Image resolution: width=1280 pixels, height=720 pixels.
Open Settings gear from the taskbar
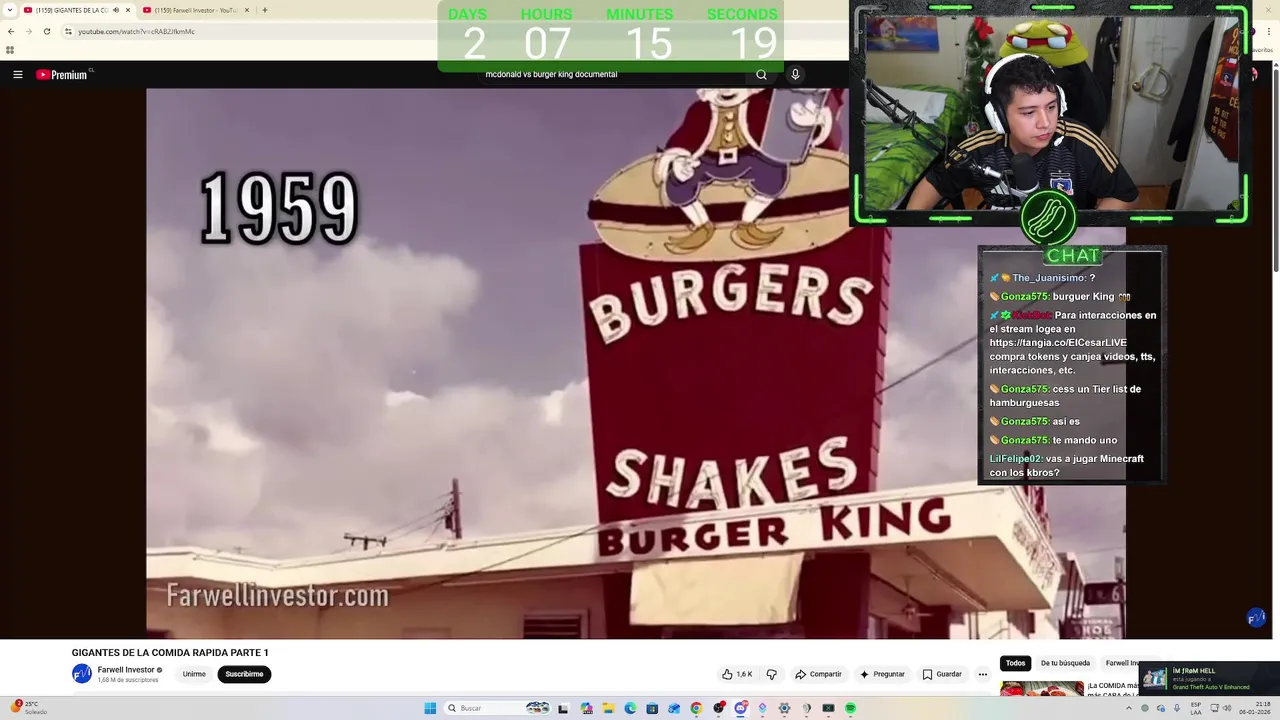point(784,708)
